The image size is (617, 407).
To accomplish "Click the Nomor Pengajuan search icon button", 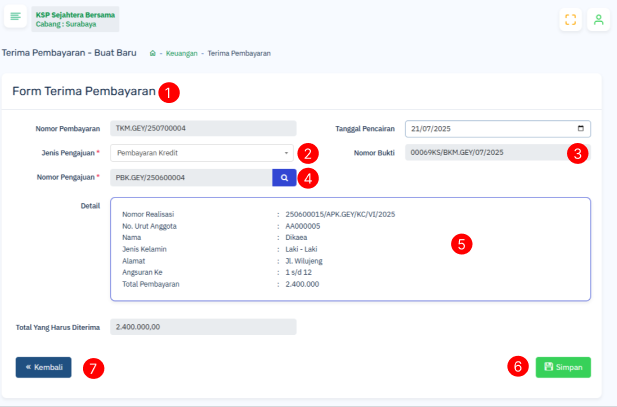I will pyautogui.click(x=284, y=178).
